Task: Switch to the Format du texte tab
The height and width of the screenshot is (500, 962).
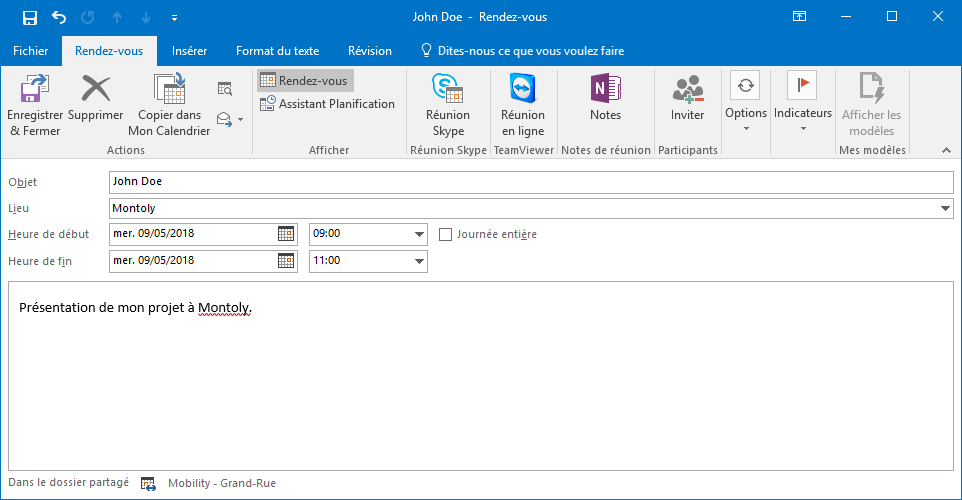Action: (277, 51)
